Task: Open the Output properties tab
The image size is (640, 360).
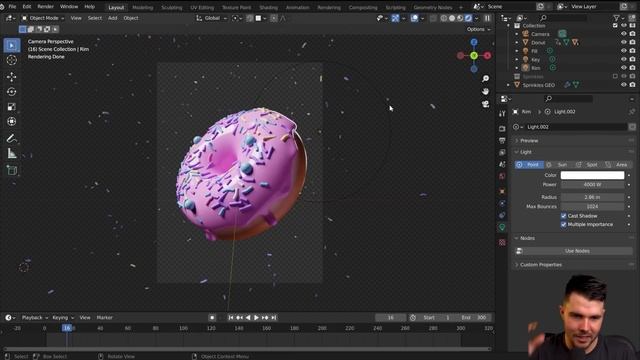Action: [502, 141]
